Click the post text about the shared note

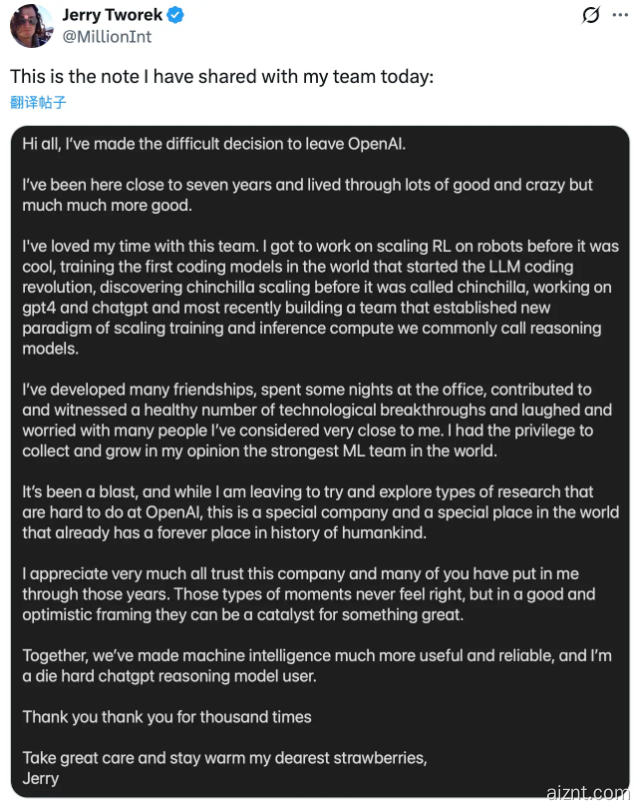coord(221,77)
